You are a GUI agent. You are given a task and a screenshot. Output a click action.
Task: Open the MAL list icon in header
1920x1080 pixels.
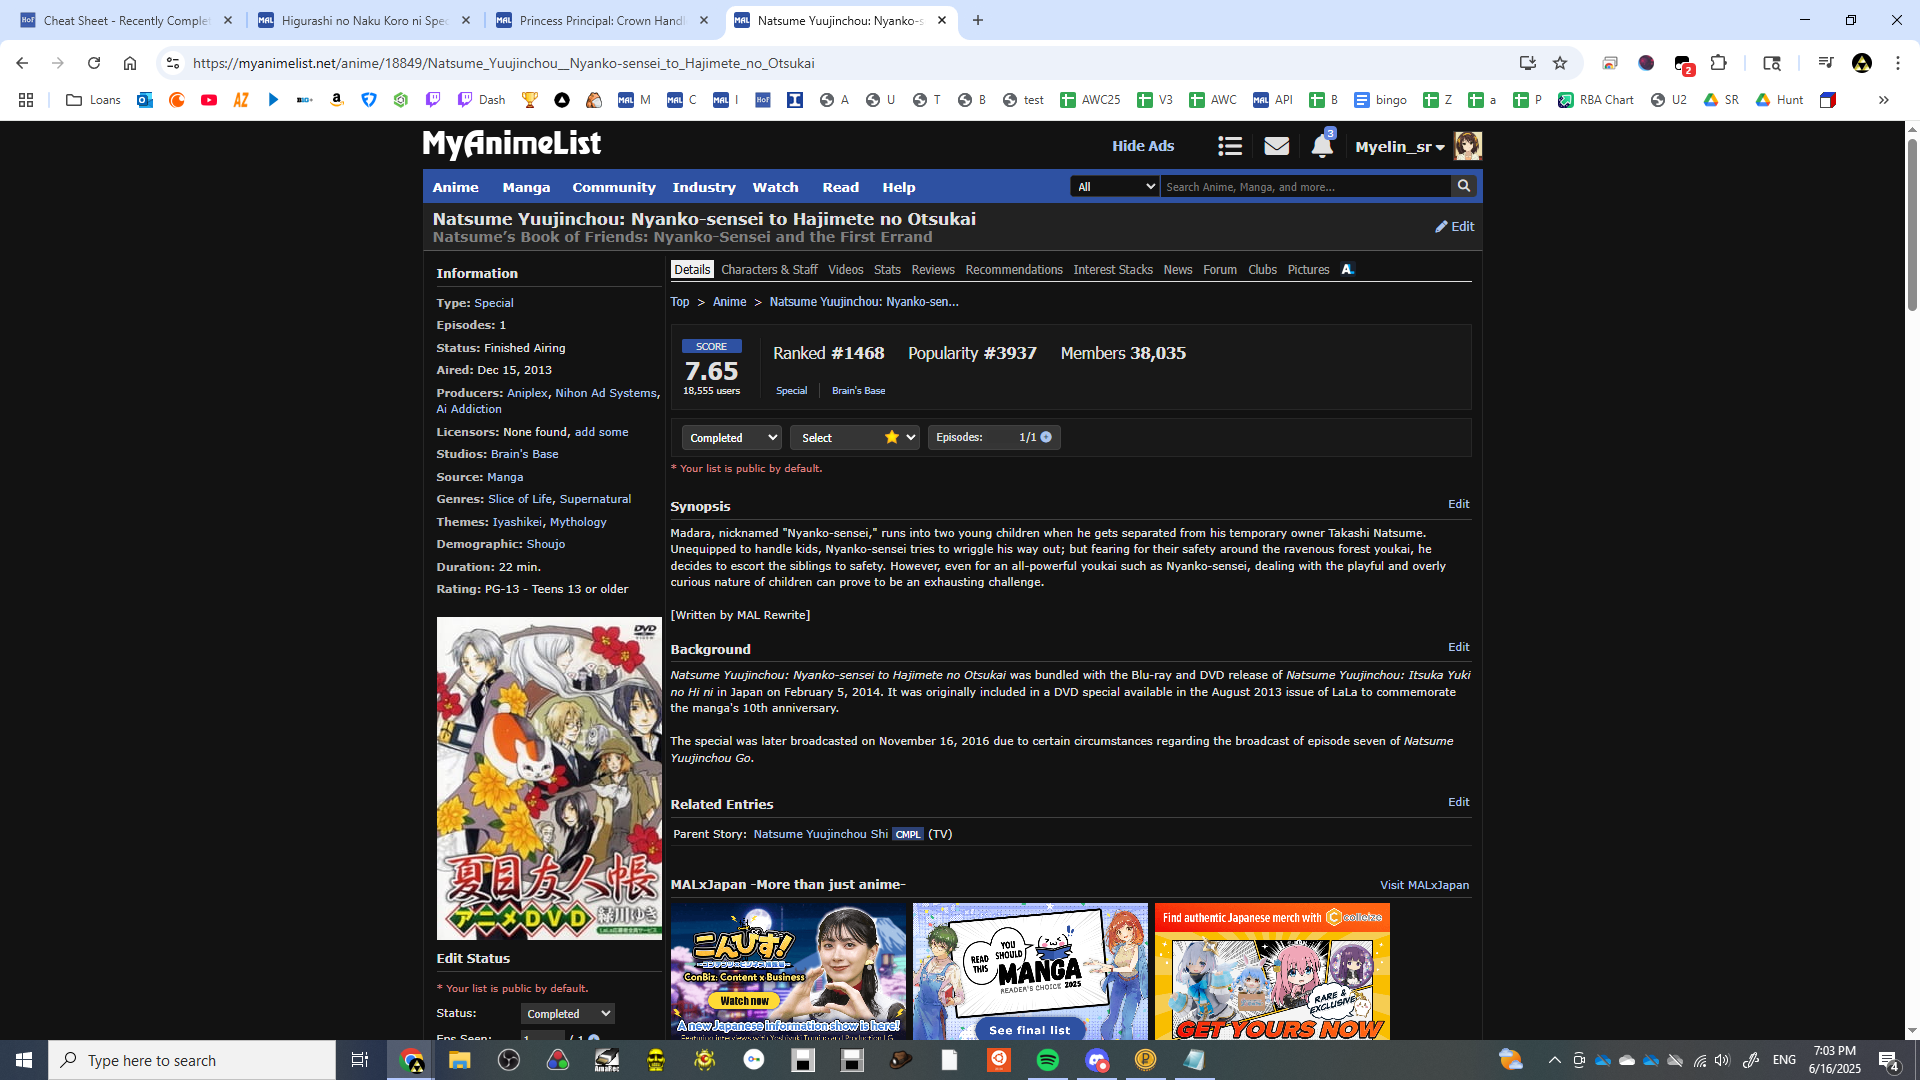(x=1229, y=146)
